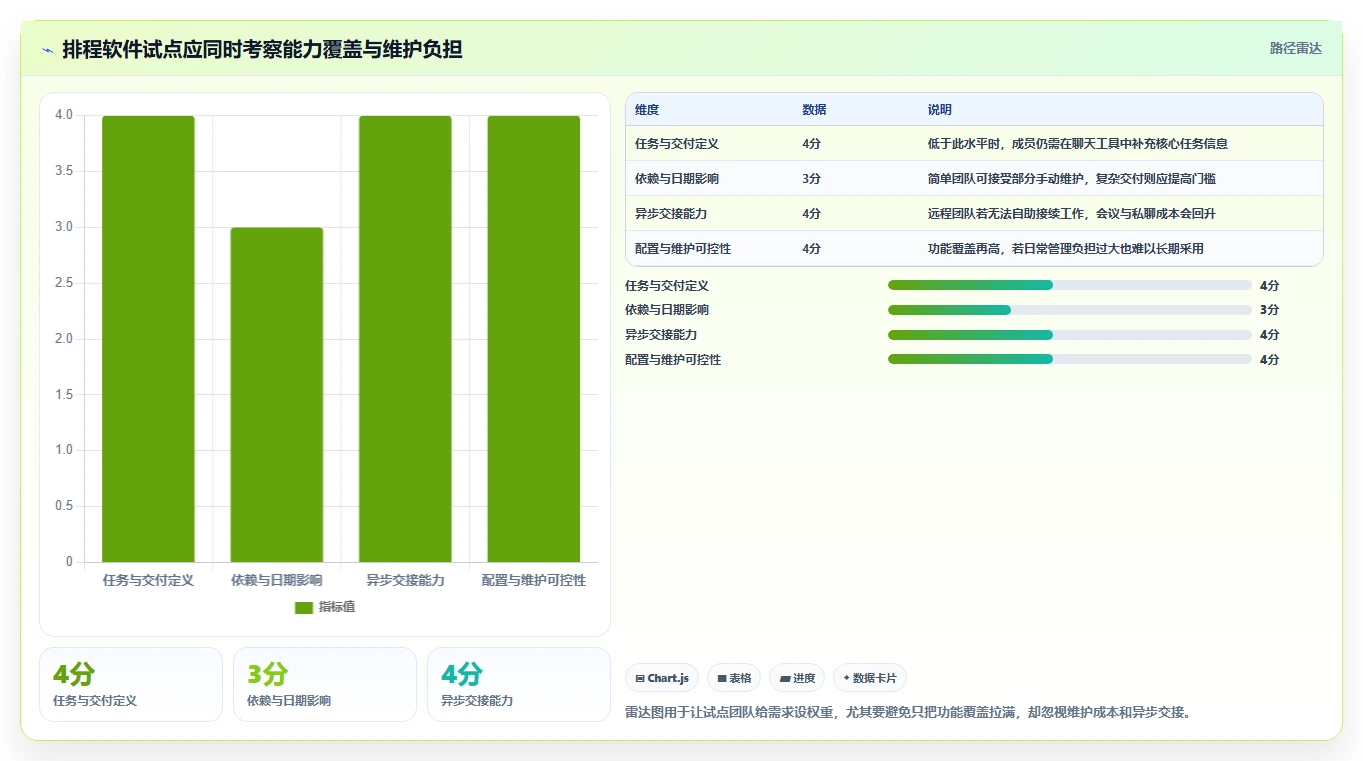
Task: Click the 3分 card for 依赖与日期影响
Action: (x=325, y=684)
